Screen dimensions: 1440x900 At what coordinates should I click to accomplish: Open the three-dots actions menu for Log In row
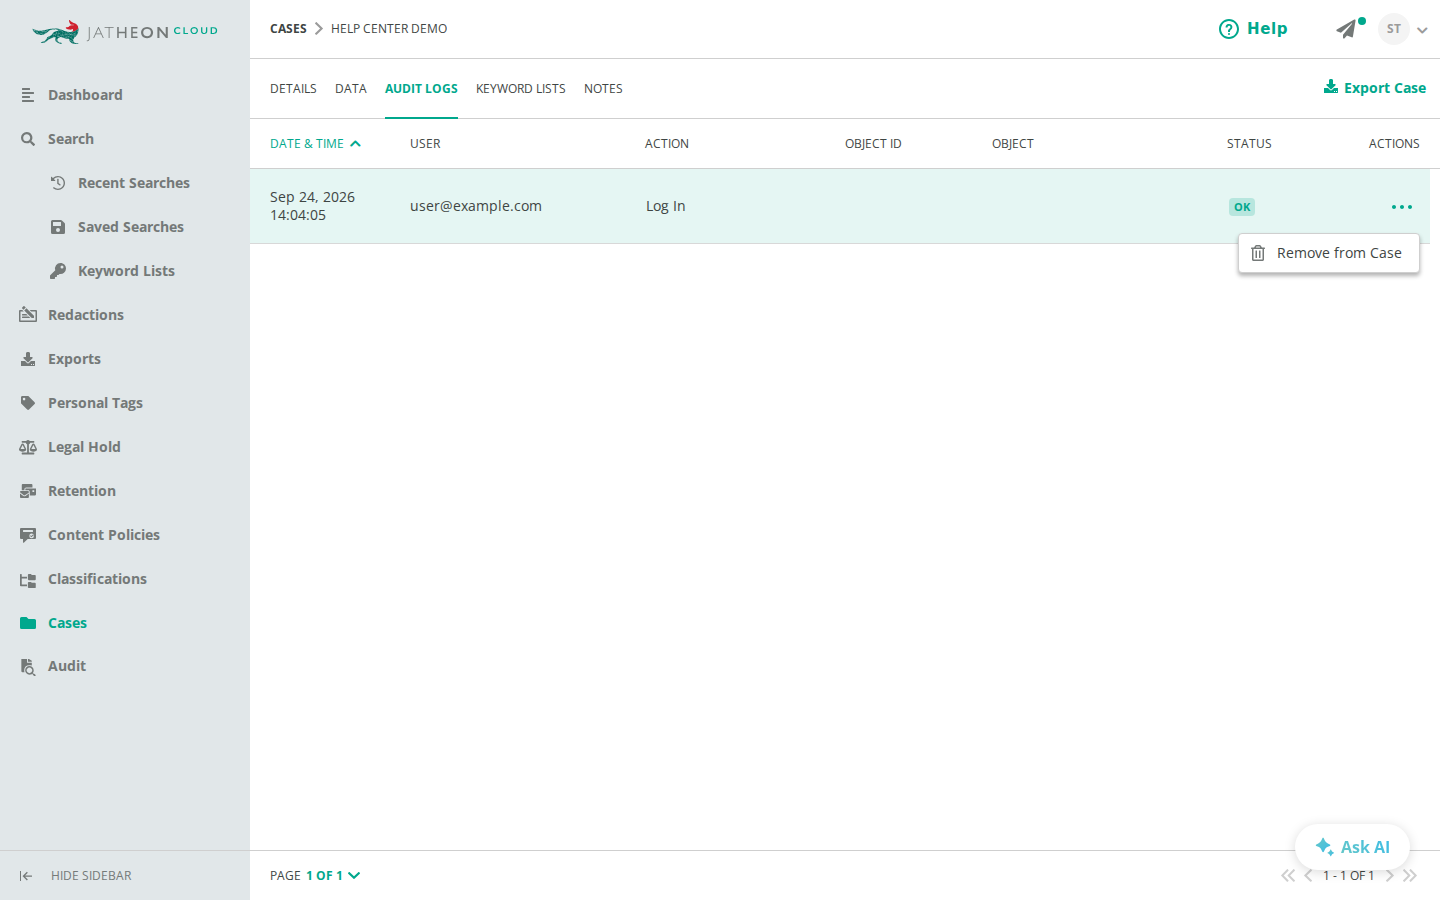[x=1402, y=207]
